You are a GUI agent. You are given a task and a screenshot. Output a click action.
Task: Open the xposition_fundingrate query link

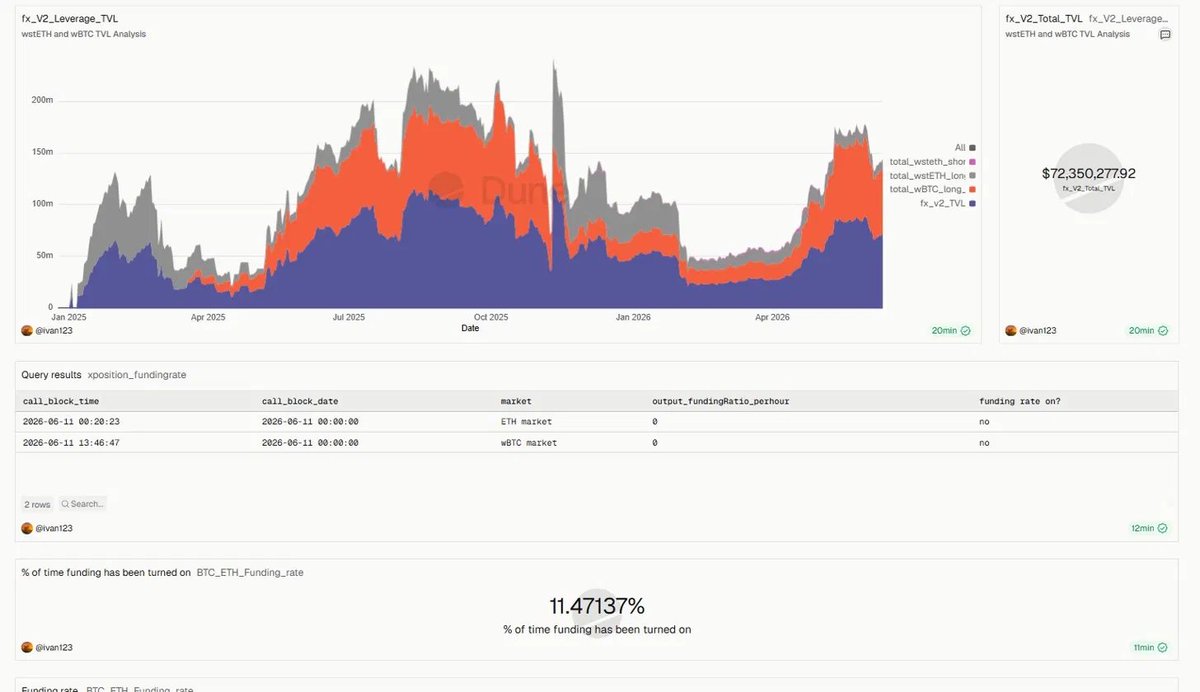tap(137, 374)
